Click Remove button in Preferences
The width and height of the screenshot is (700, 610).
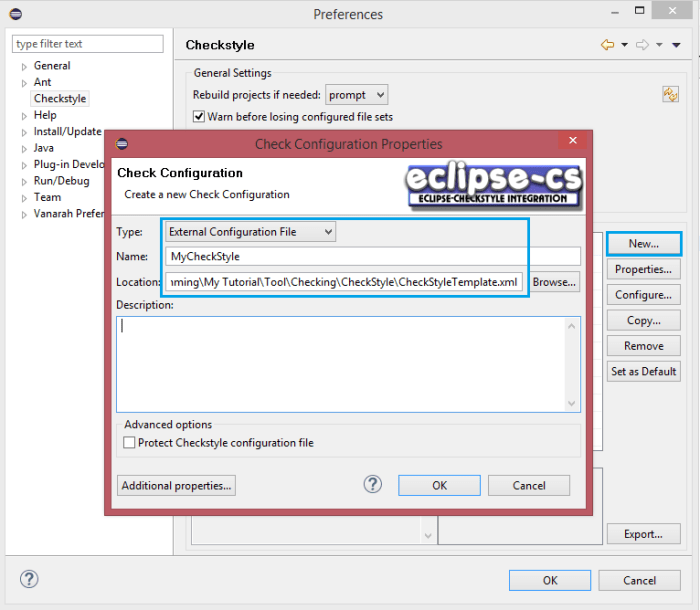644,346
